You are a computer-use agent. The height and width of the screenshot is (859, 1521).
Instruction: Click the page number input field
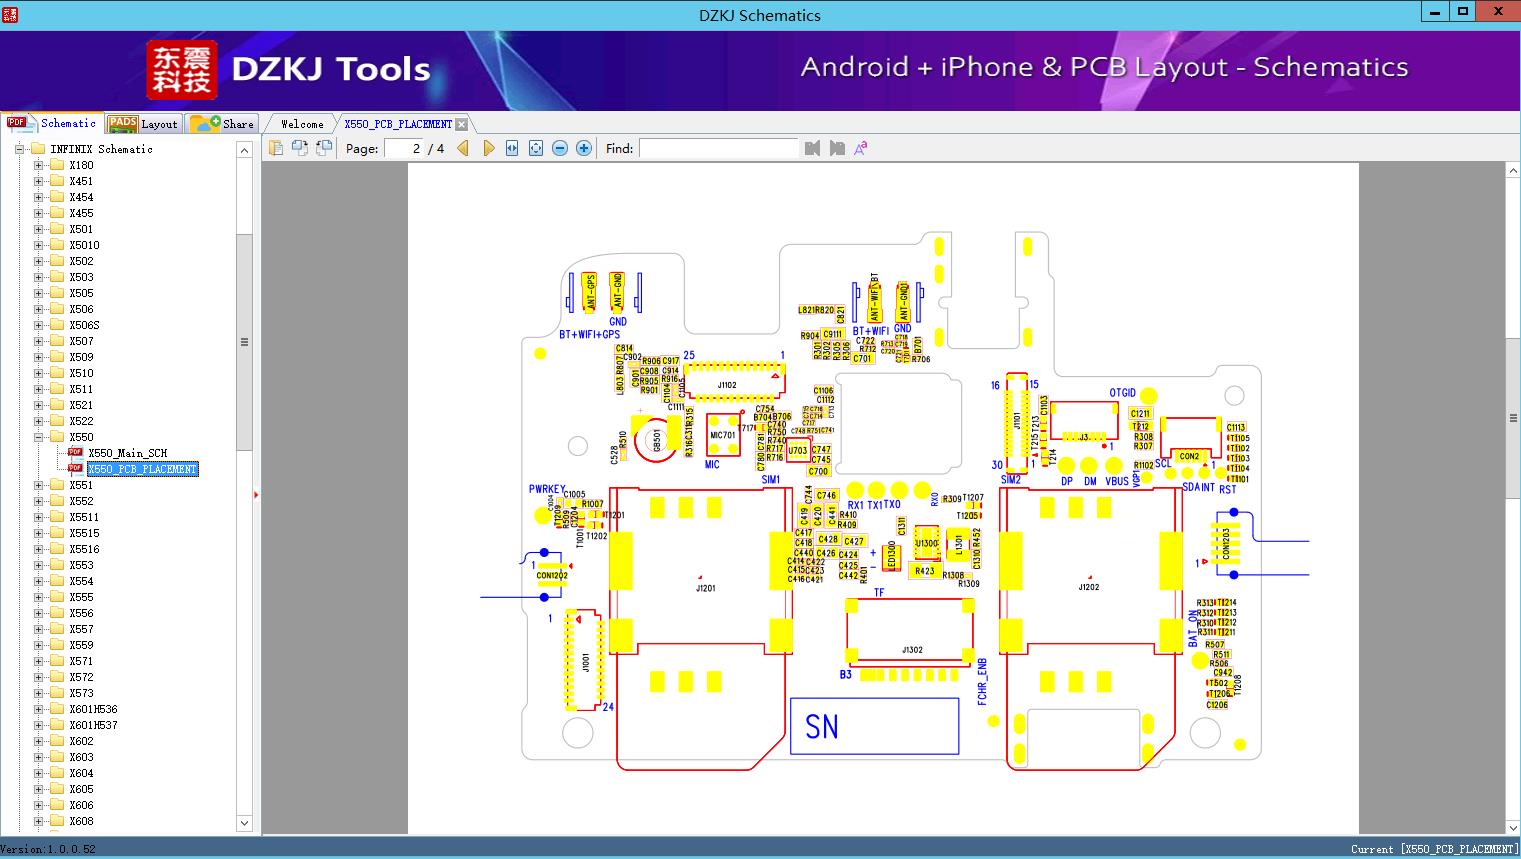coord(404,148)
